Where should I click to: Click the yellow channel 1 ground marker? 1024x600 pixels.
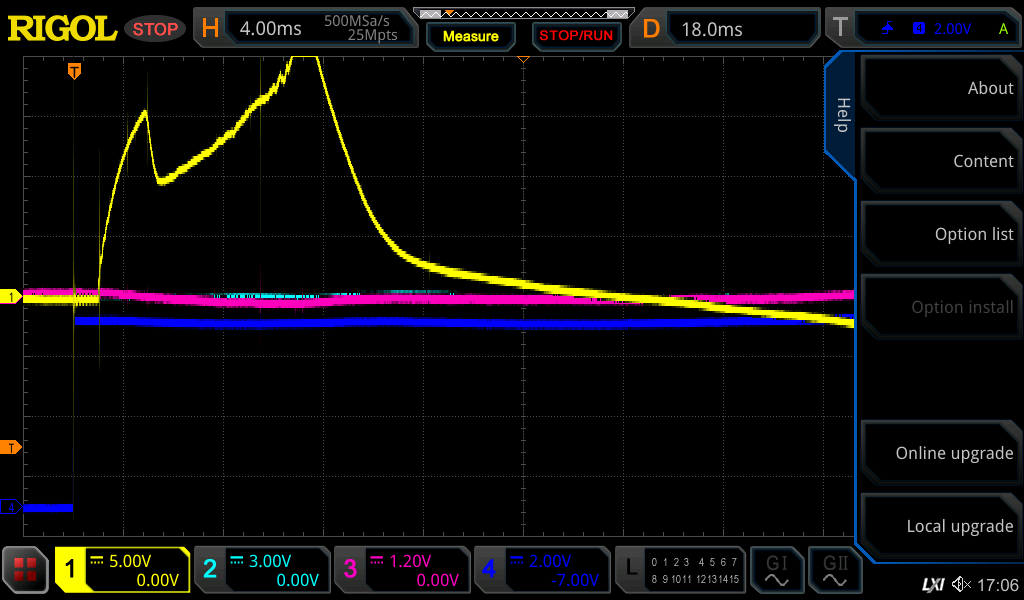coord(11,297)
